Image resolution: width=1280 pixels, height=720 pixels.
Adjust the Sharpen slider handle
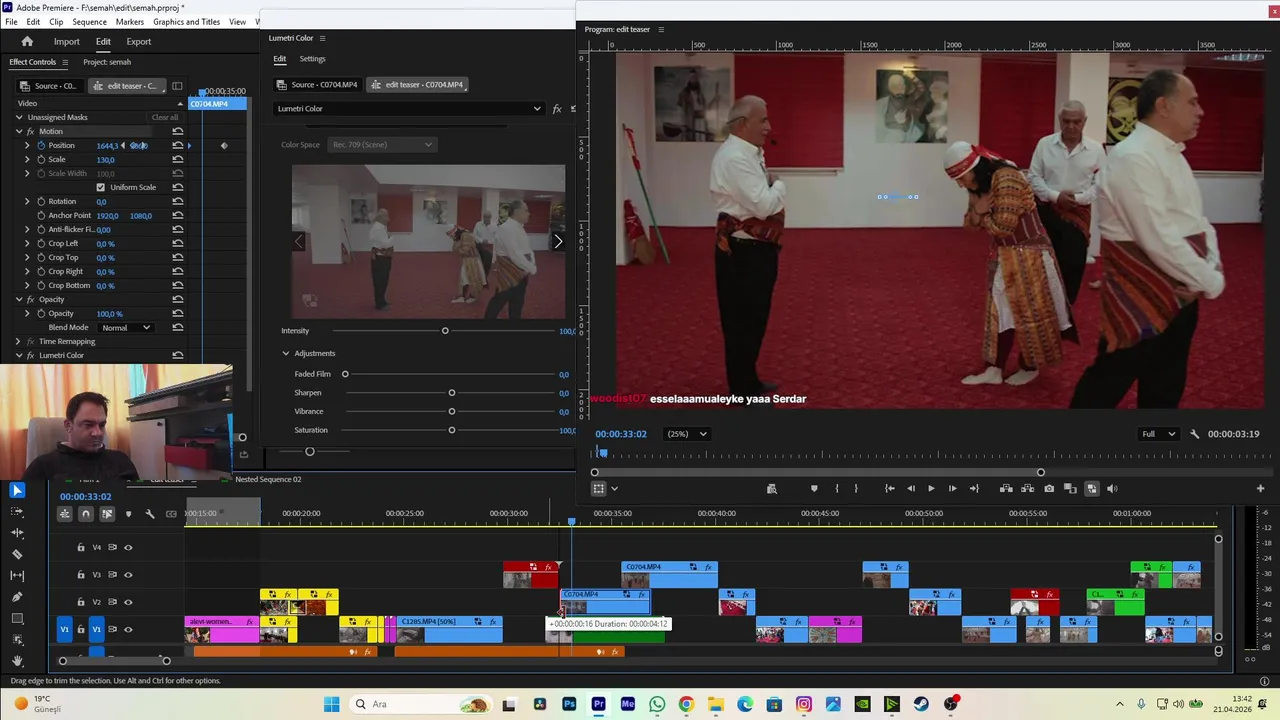[x=452, y=393]
